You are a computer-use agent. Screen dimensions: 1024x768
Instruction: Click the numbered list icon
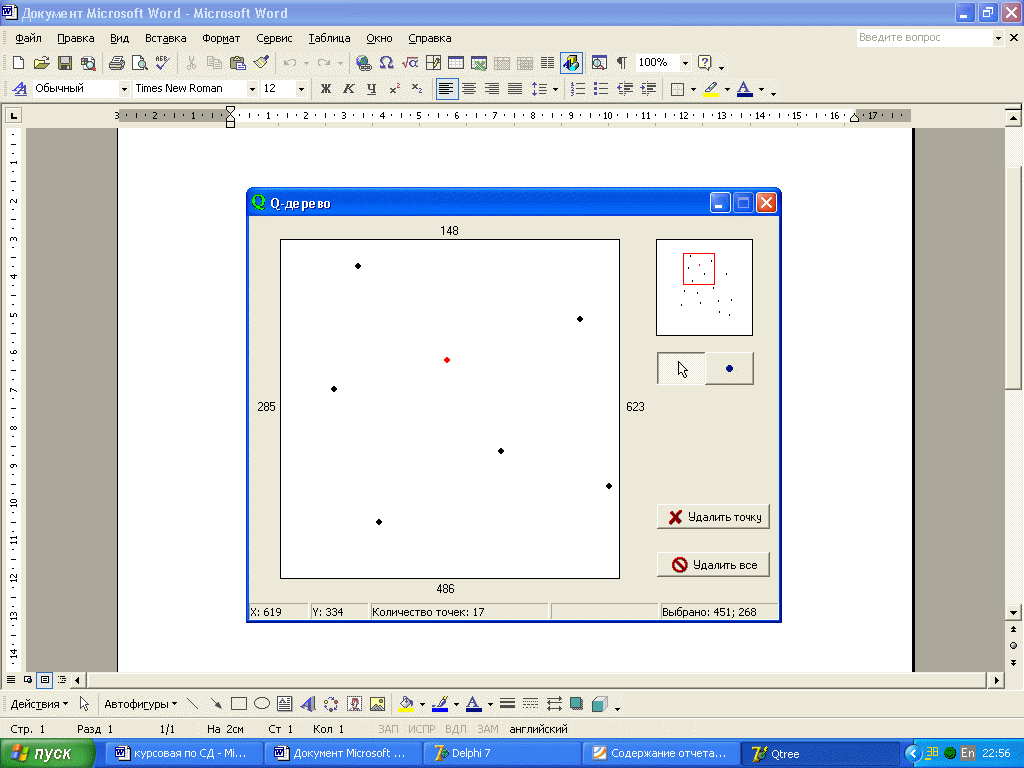coord(578,89)
